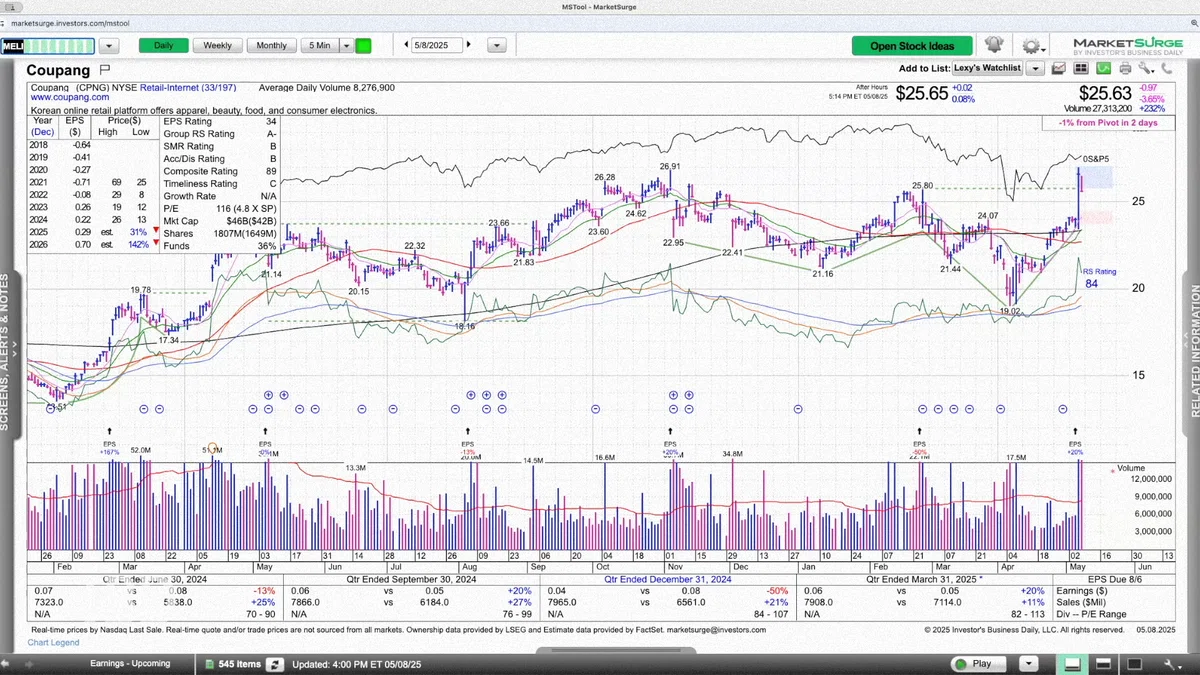Screen dimensions: 1200x675
Task: Switch to Weekly chart period
Action: [218, 45]
